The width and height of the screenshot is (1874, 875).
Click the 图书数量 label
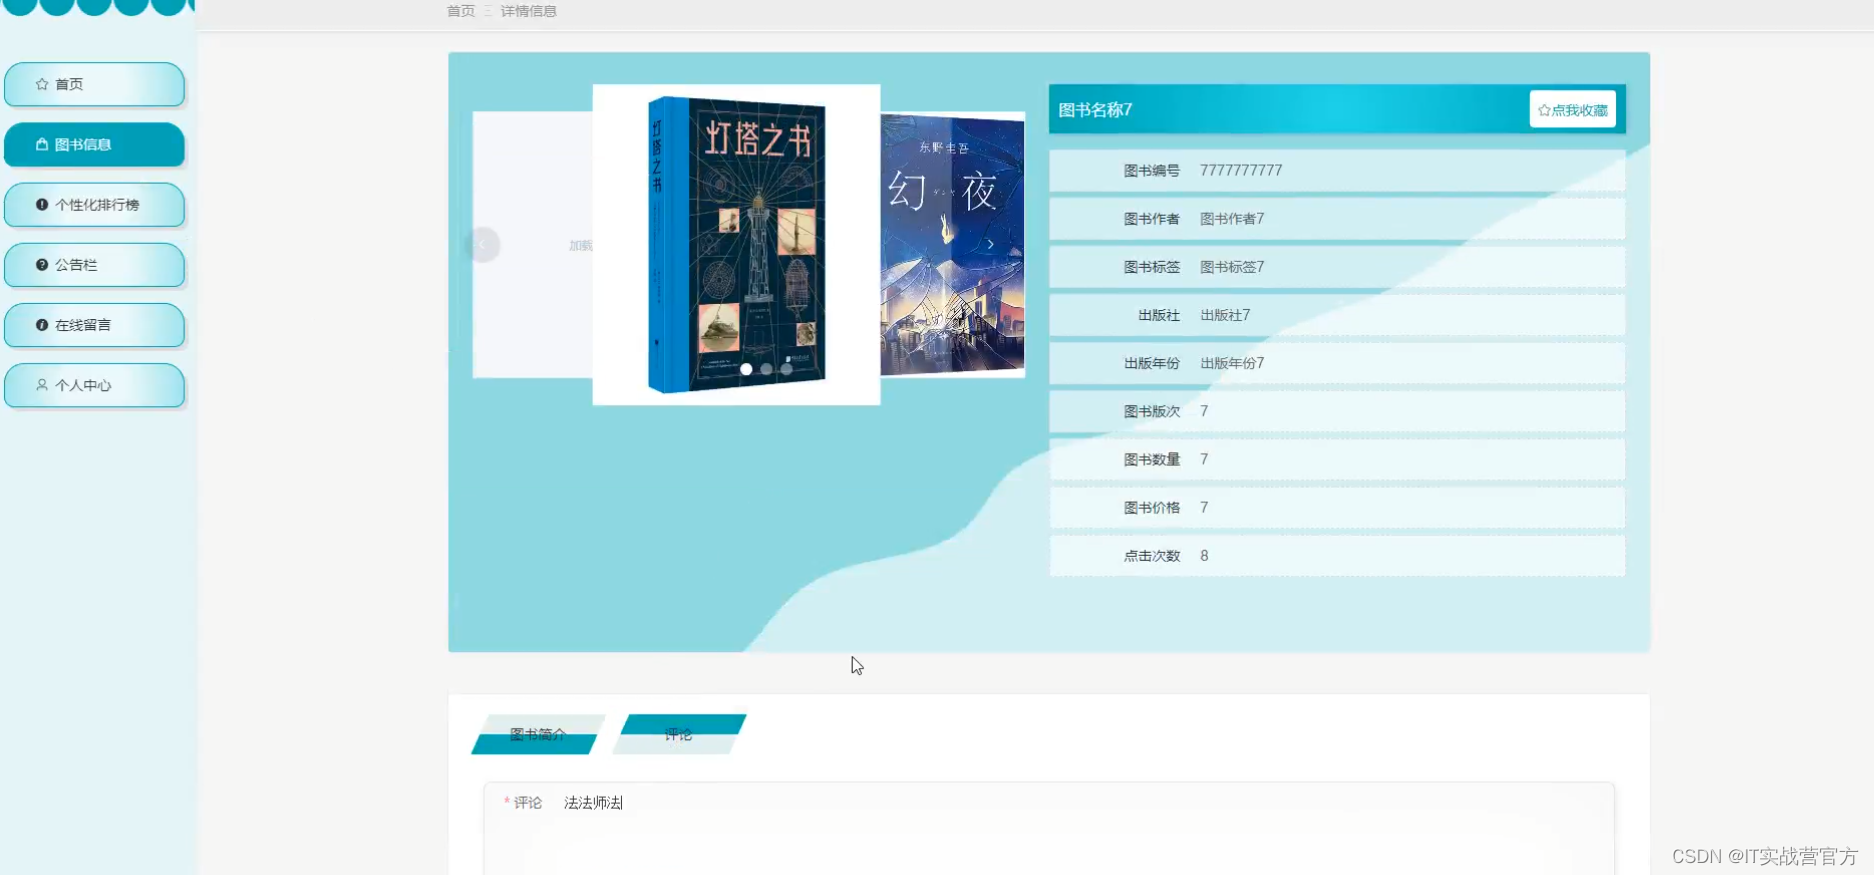coord(1152,459)
